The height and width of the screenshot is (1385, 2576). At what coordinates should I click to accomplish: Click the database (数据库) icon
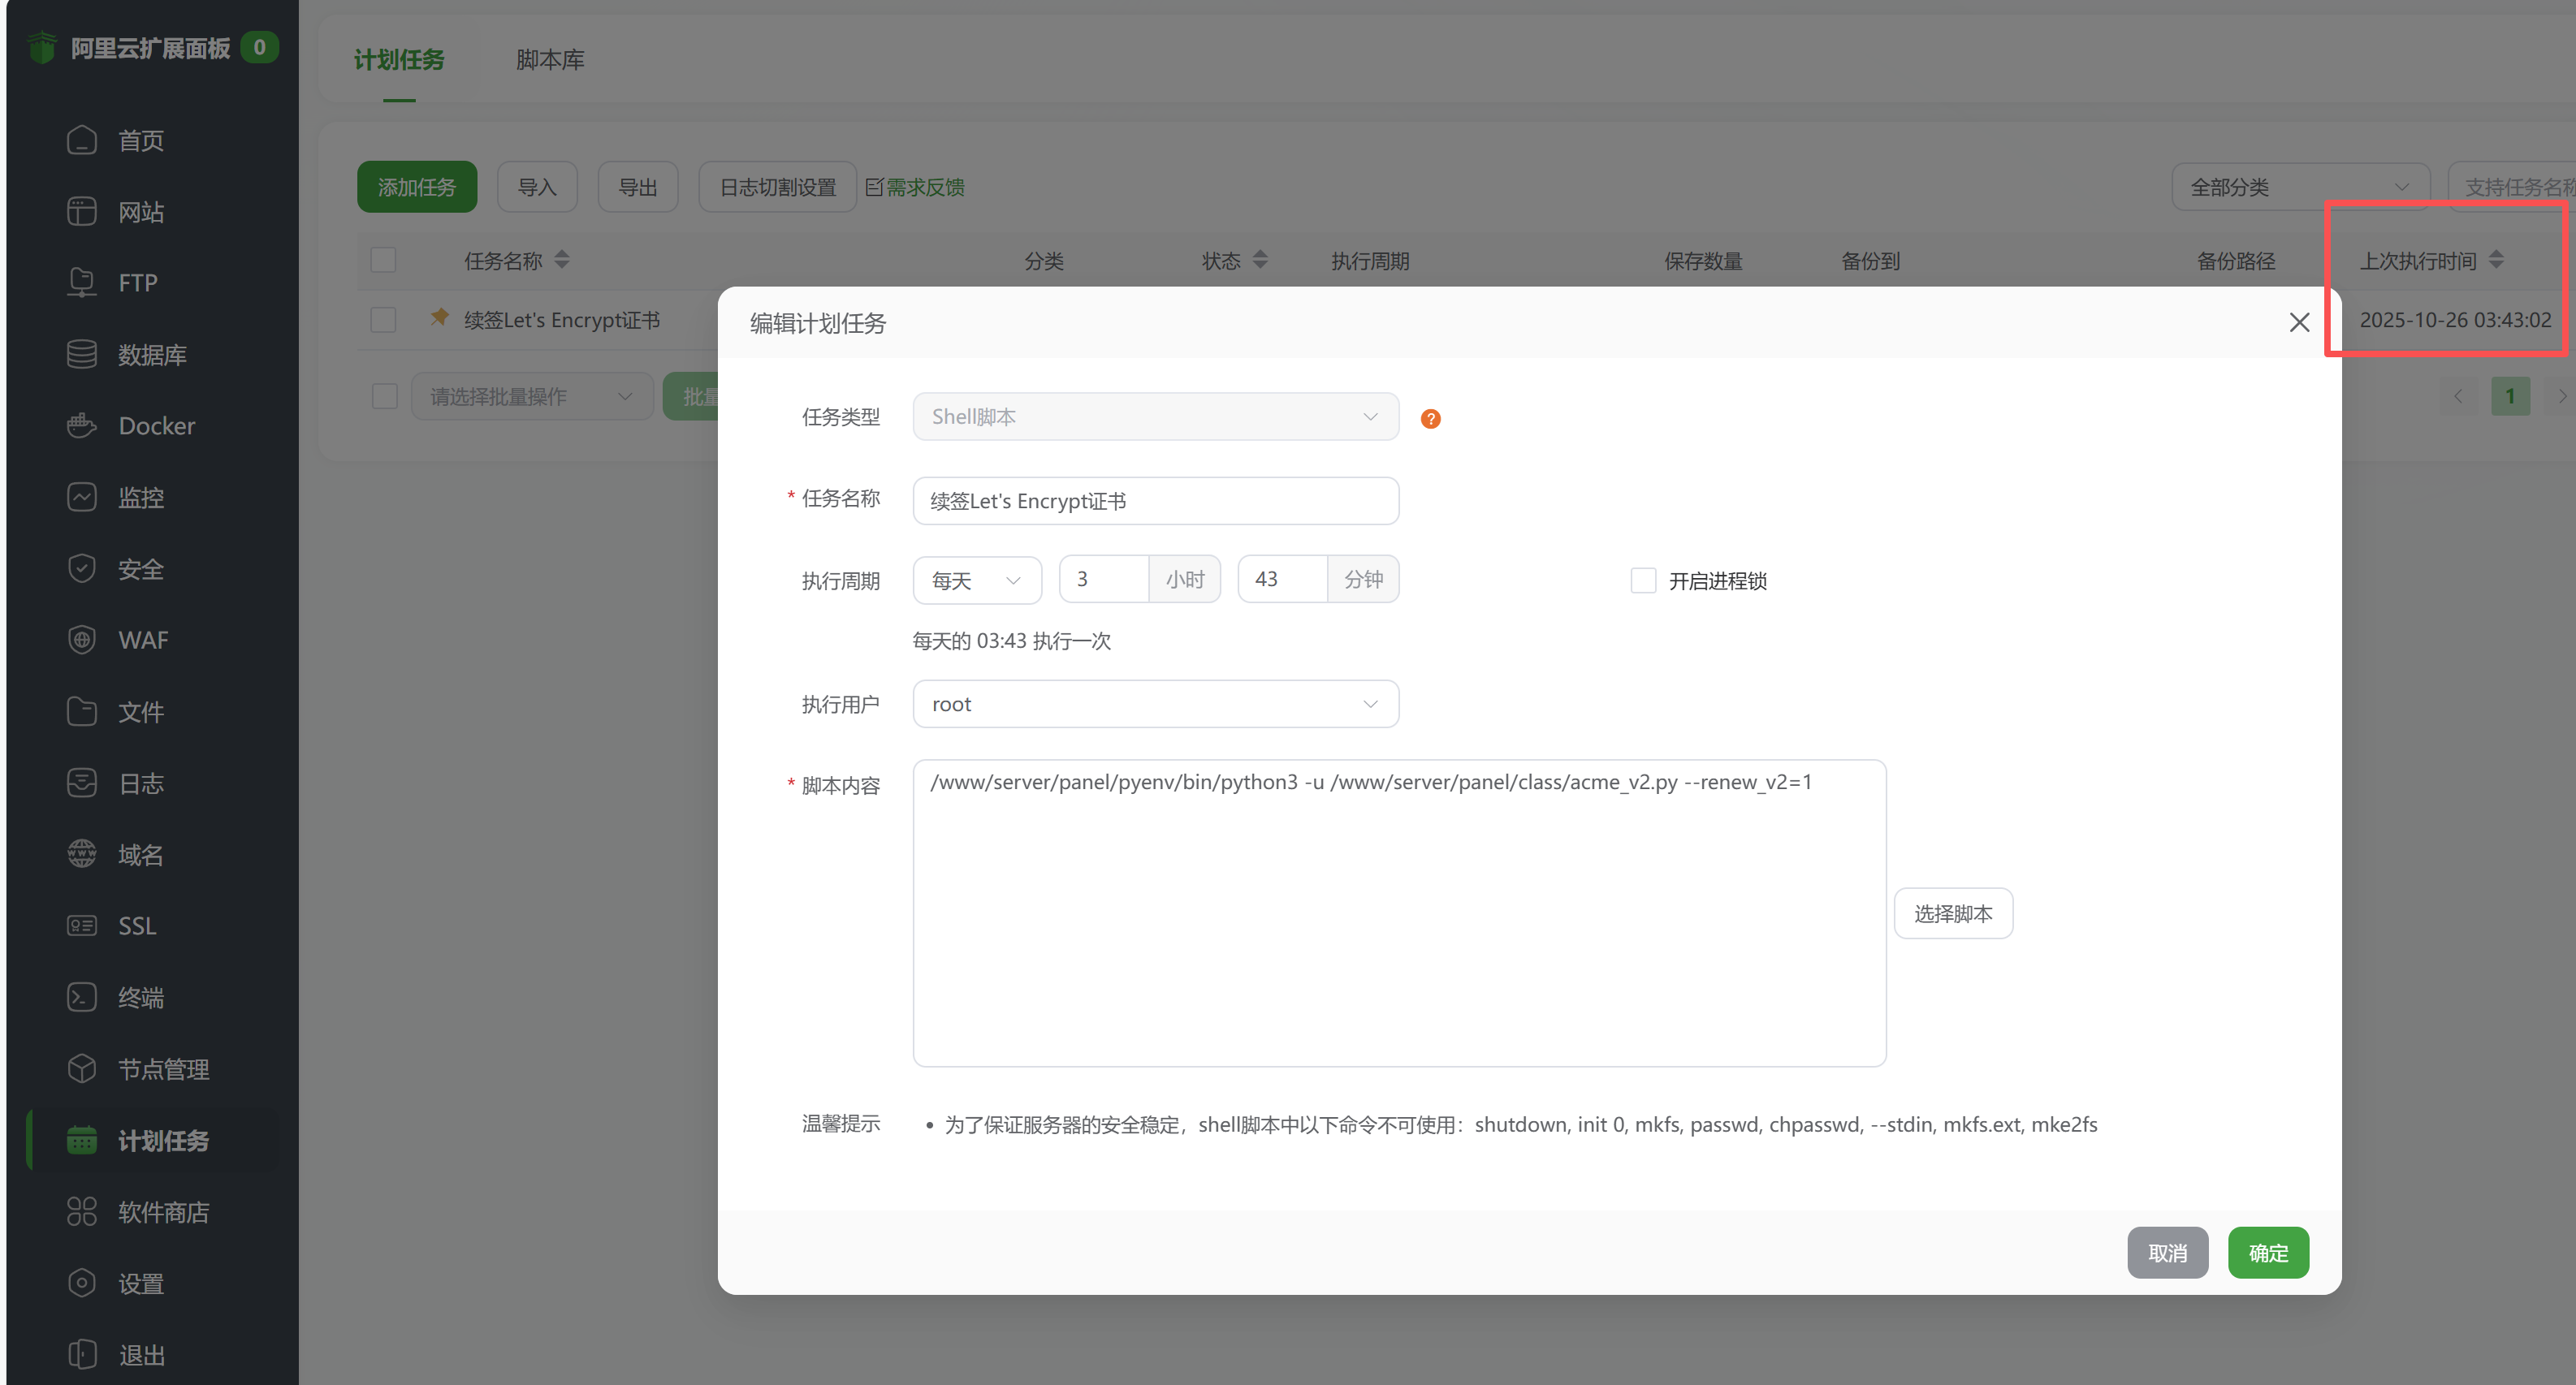click(x=82, y=355)
